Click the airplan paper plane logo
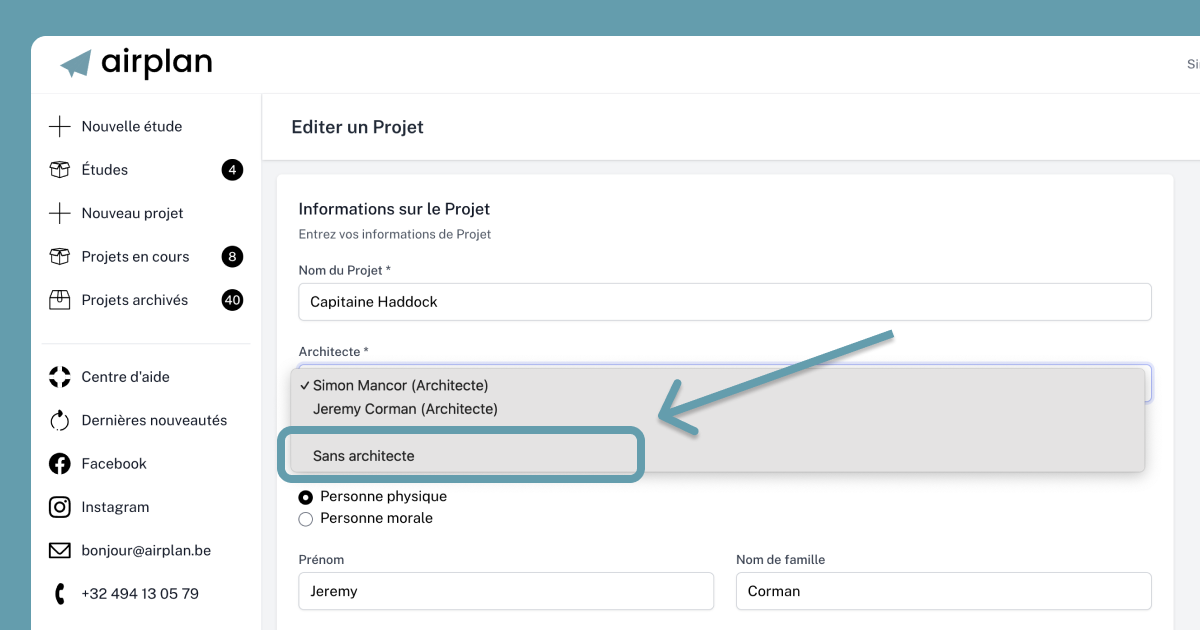Image resolution: width=1200 pixels, height=630 pixels. pos(76,63)
